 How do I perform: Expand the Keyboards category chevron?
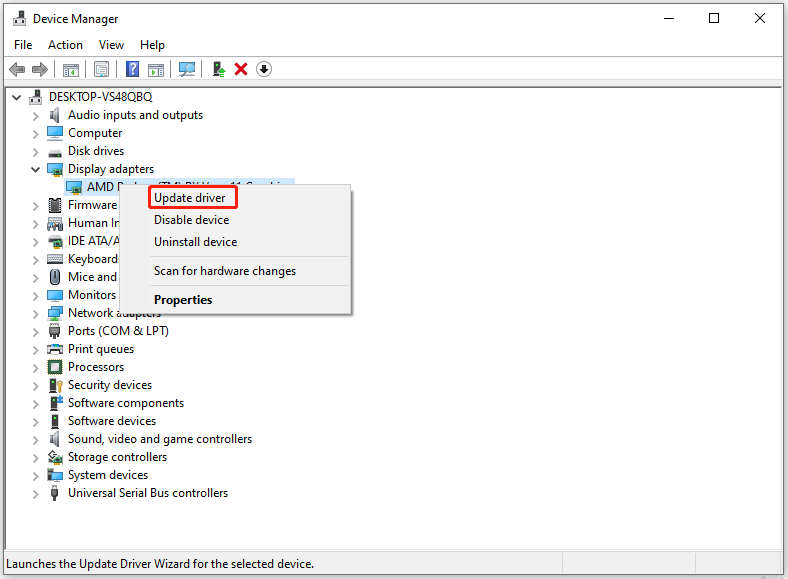coord(35,260)
